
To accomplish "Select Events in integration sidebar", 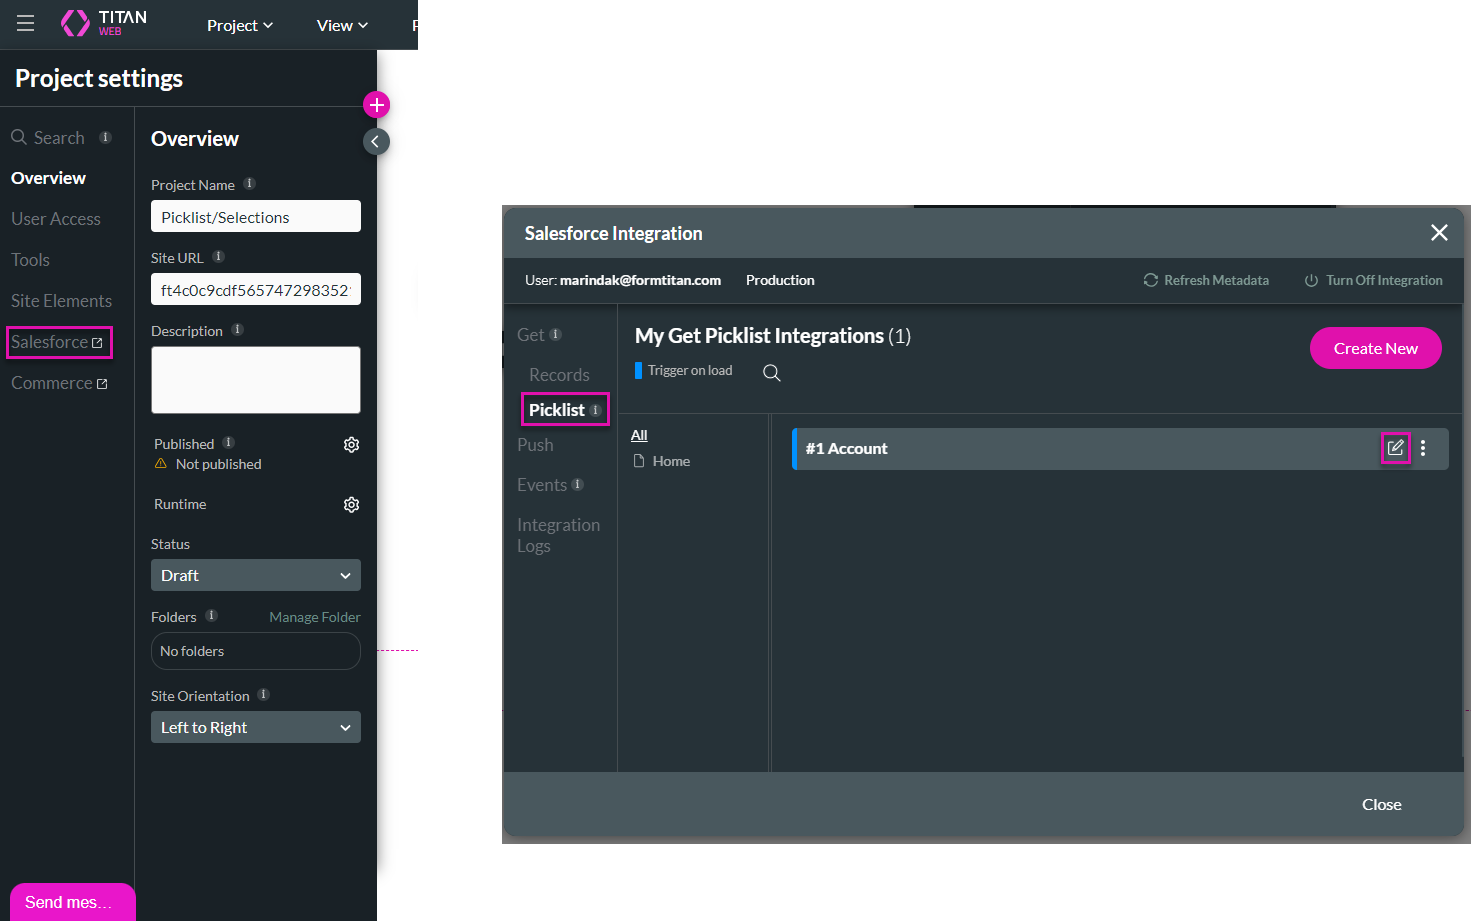I will [x=542, y=485].
